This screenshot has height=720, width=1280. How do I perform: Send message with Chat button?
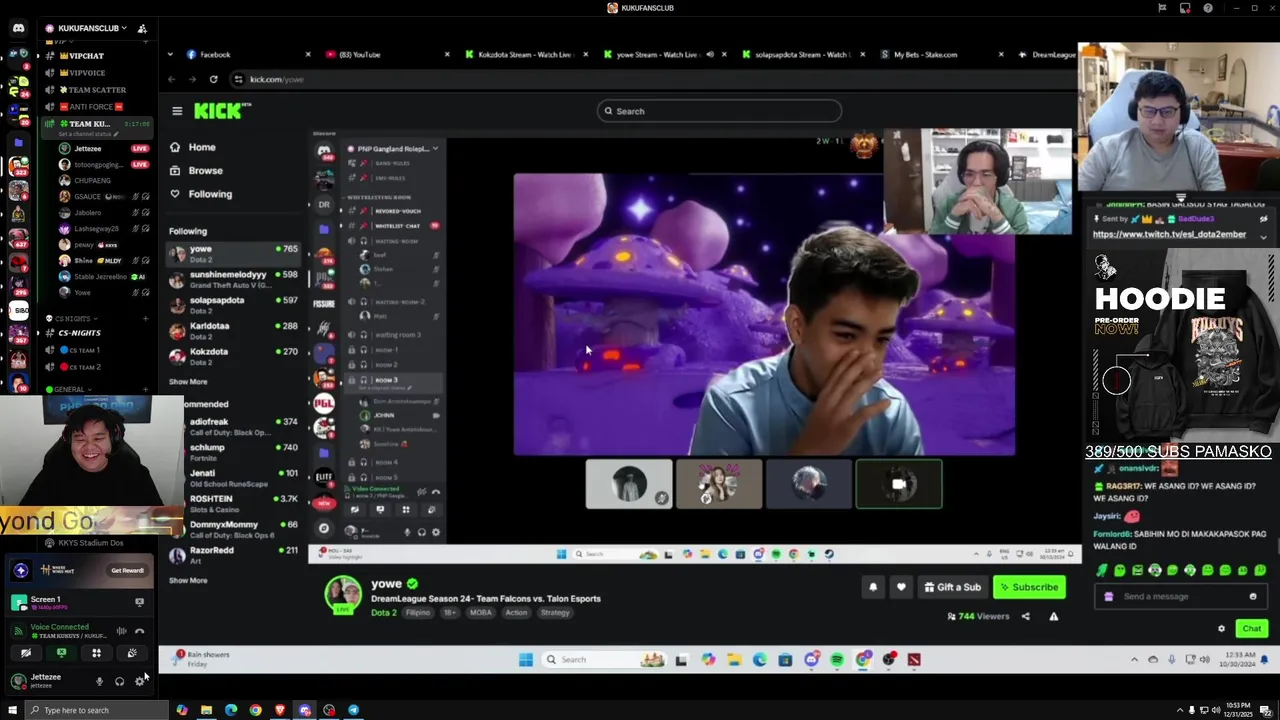1252,628
